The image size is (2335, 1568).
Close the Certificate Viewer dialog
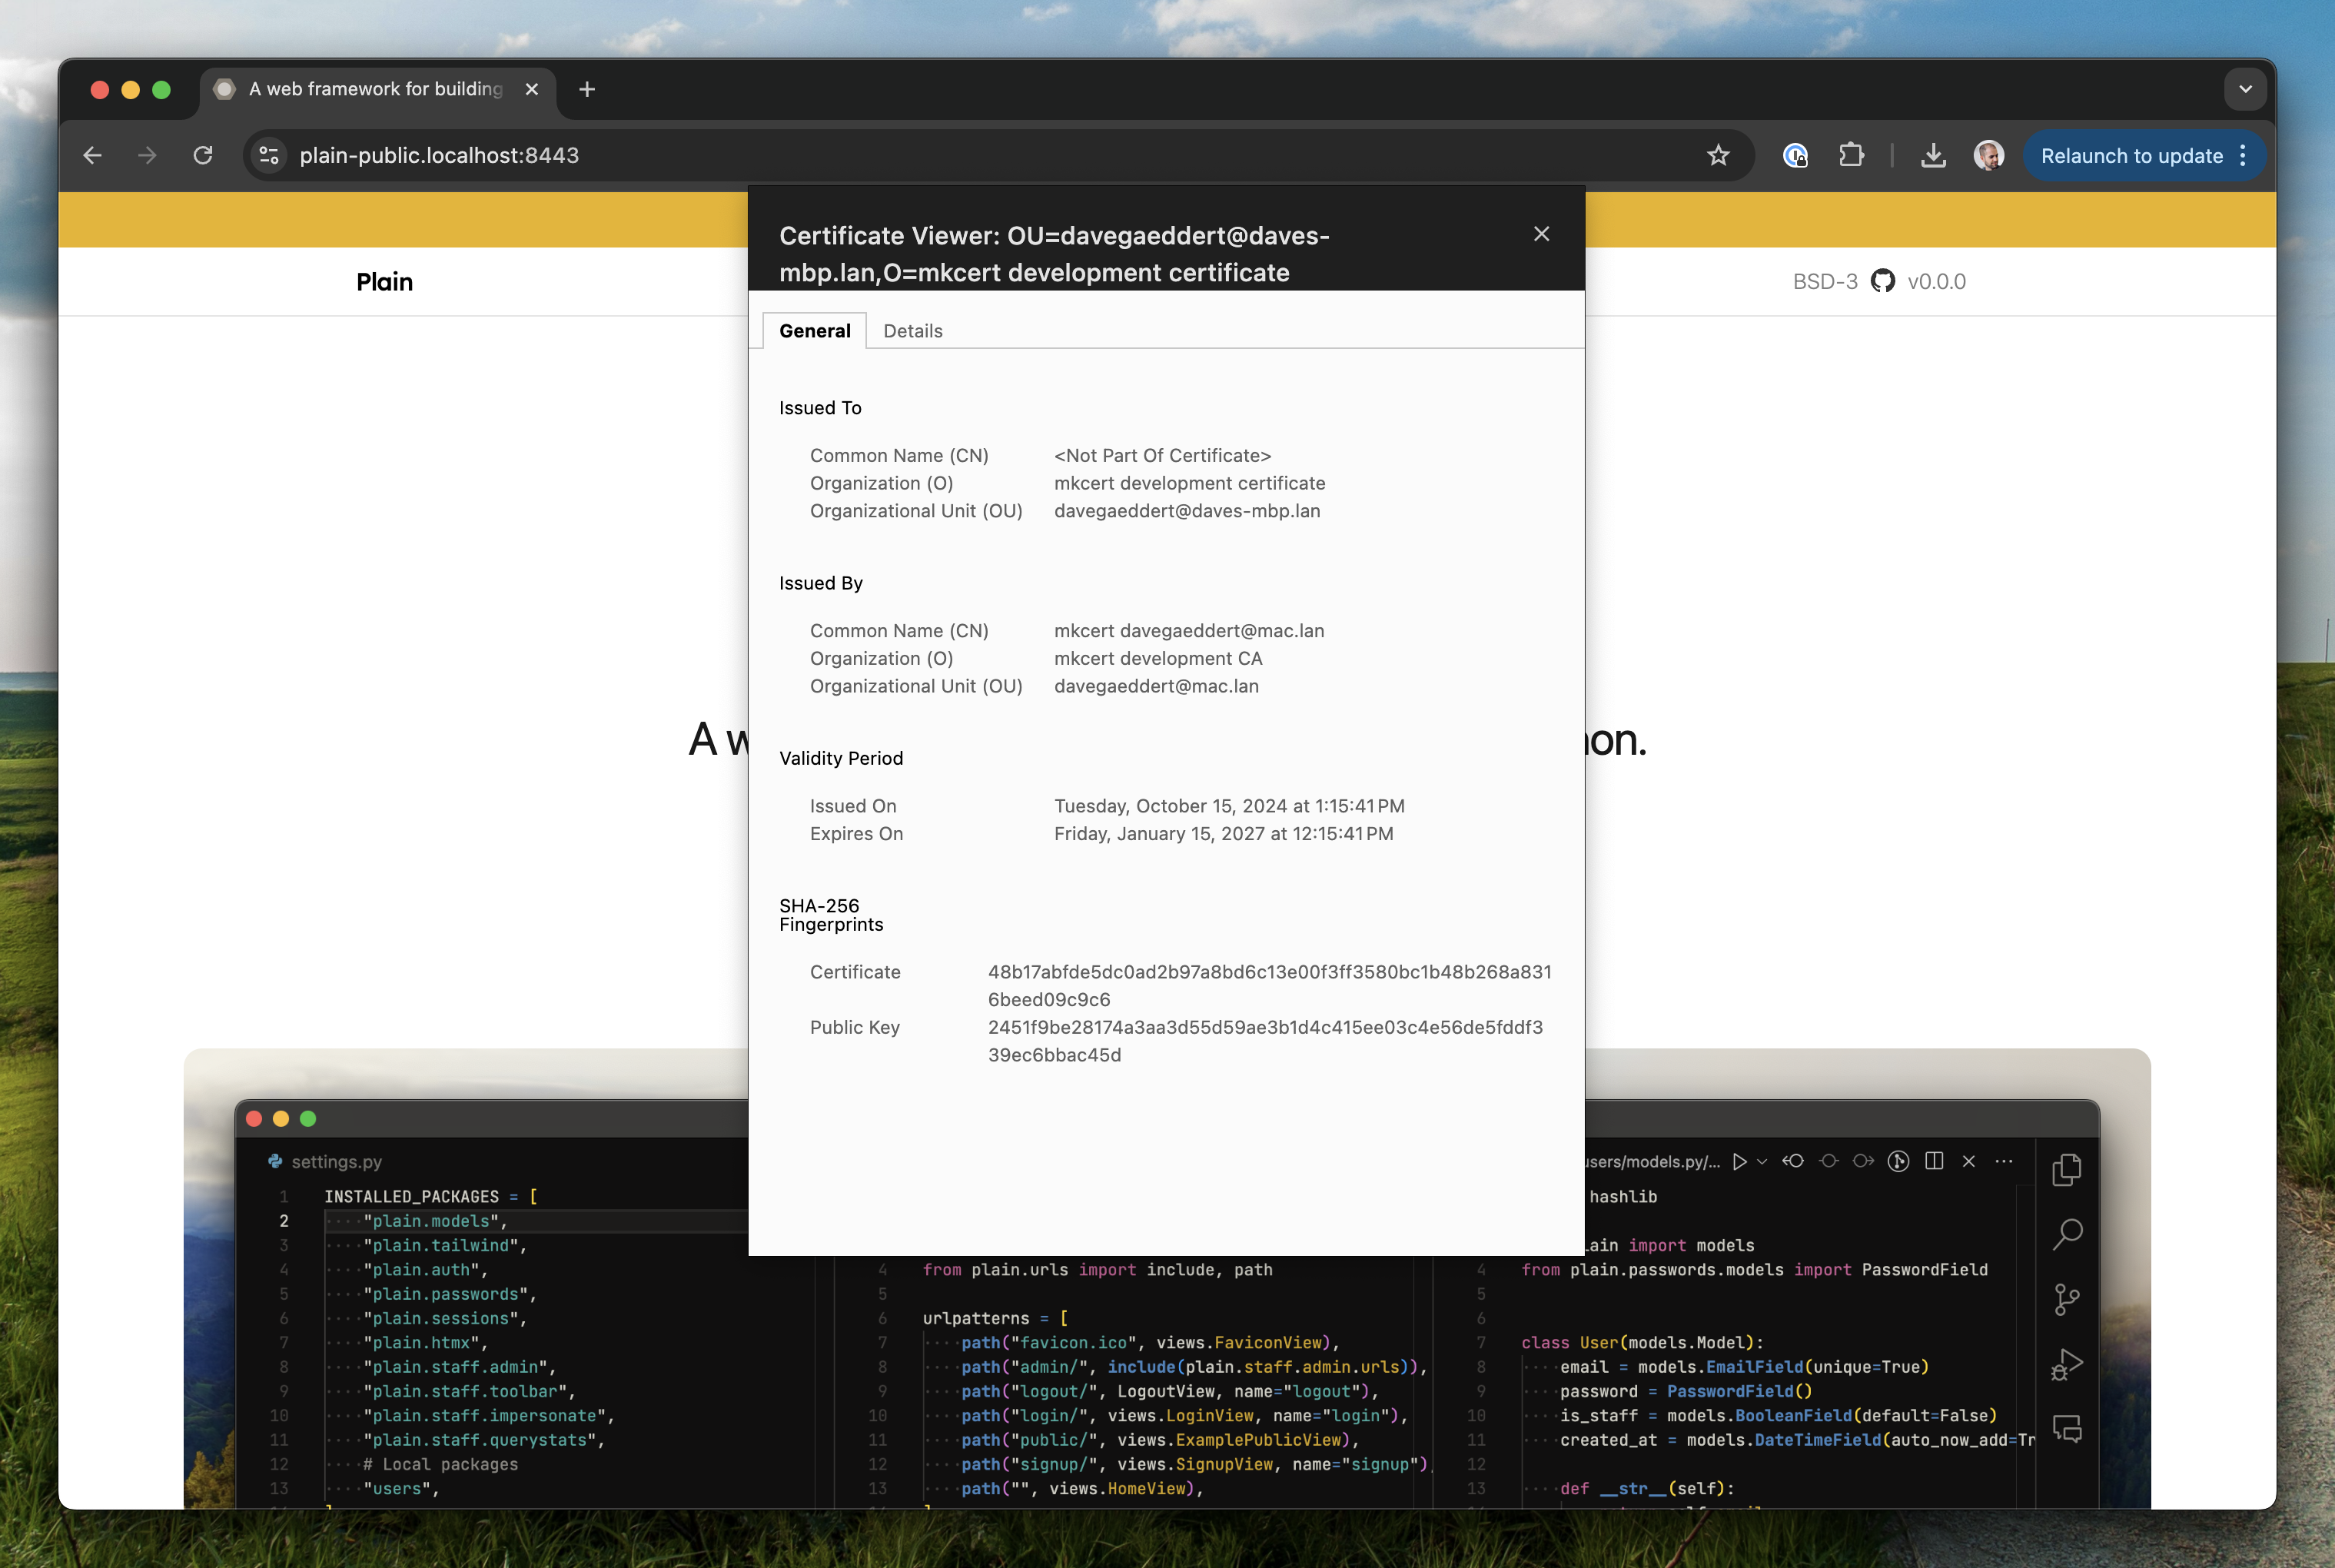[1541, 234]
